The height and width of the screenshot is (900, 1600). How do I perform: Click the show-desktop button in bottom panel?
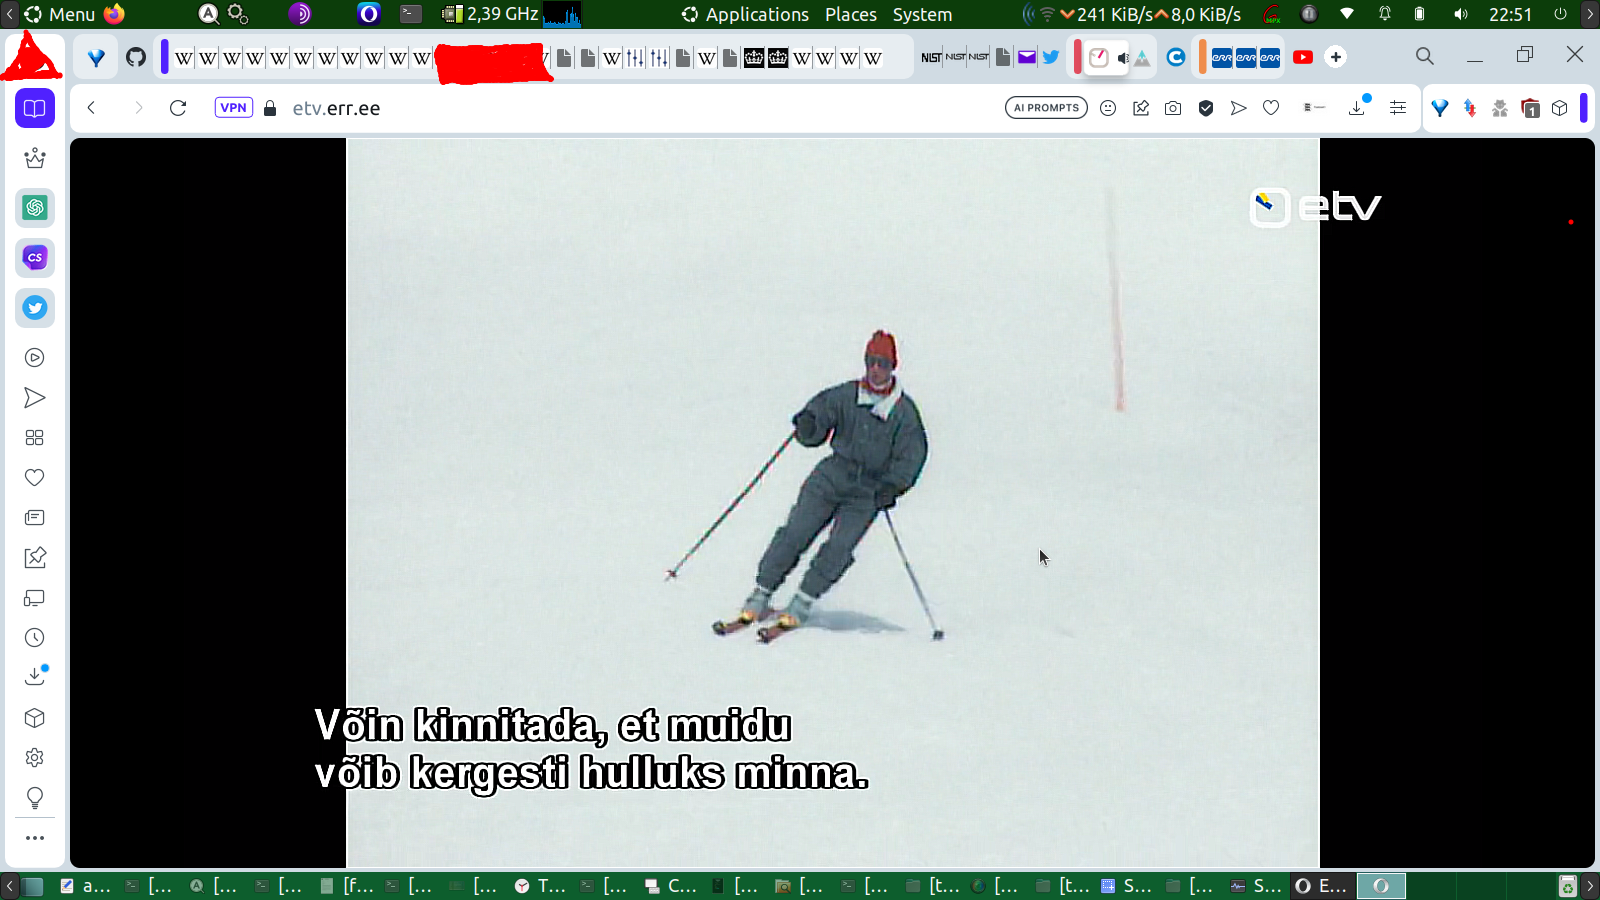click(33, 886)
